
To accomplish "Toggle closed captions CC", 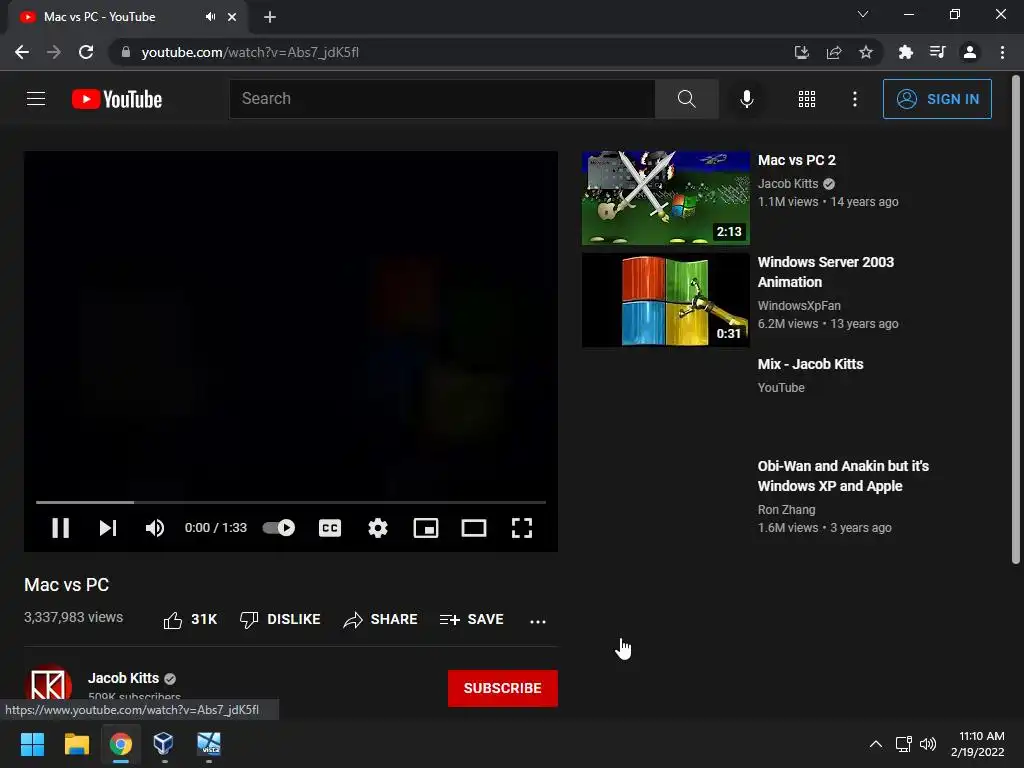I will [x=330, y=528].
